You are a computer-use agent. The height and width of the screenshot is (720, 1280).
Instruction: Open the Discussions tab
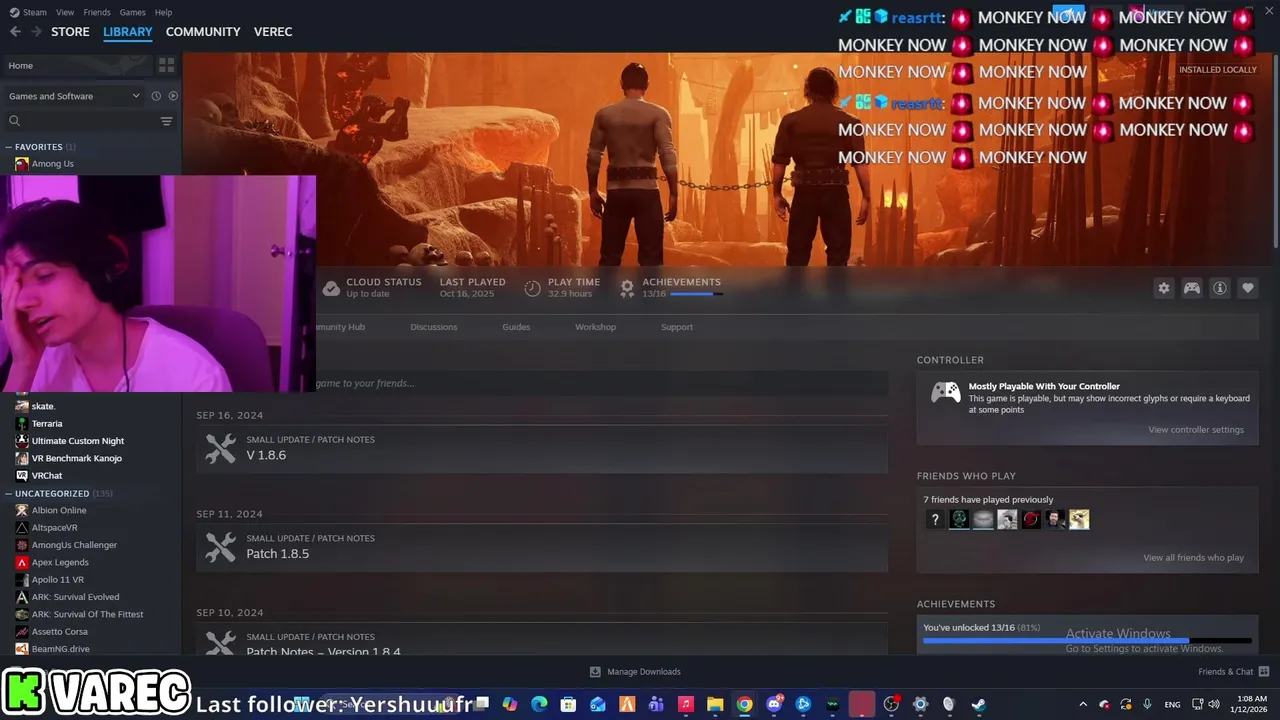point(434,327)
